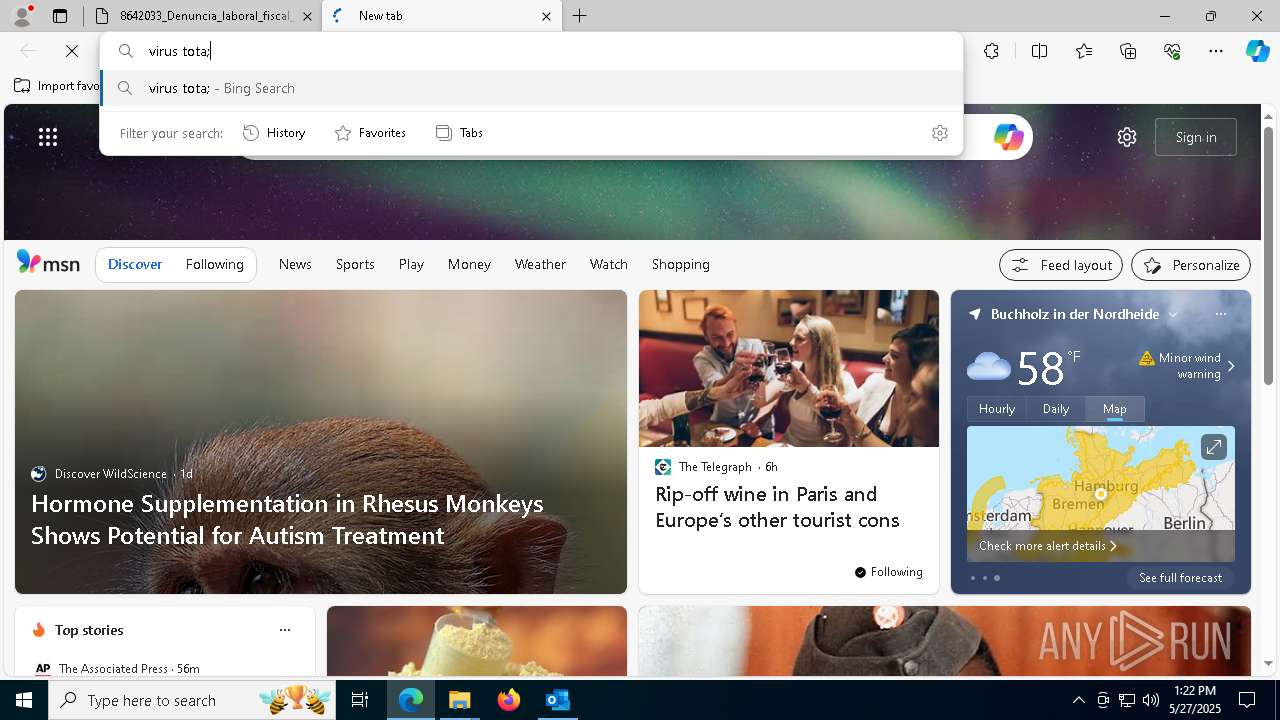
Task: Open Settings and more menu
Action: pyautogui.click(x=1216, y=51)
